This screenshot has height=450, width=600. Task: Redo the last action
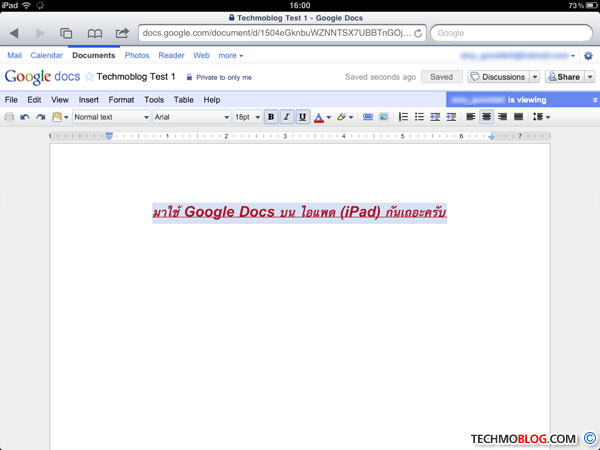click(41, 117)
